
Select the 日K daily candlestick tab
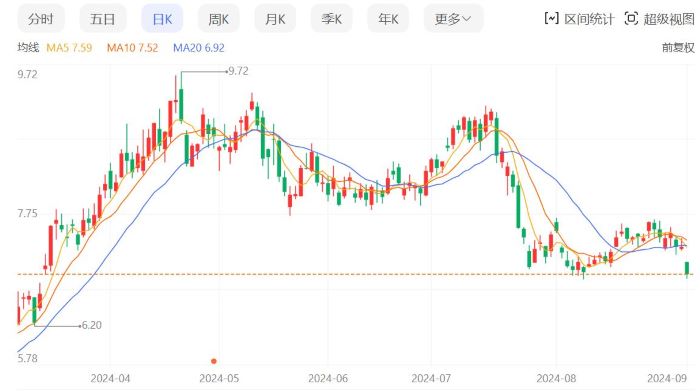click(162, 19)
